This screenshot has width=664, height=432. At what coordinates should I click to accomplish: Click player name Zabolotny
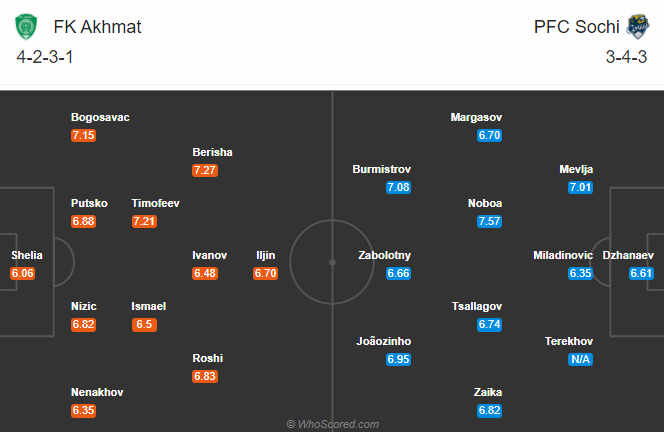click(385, 255)
